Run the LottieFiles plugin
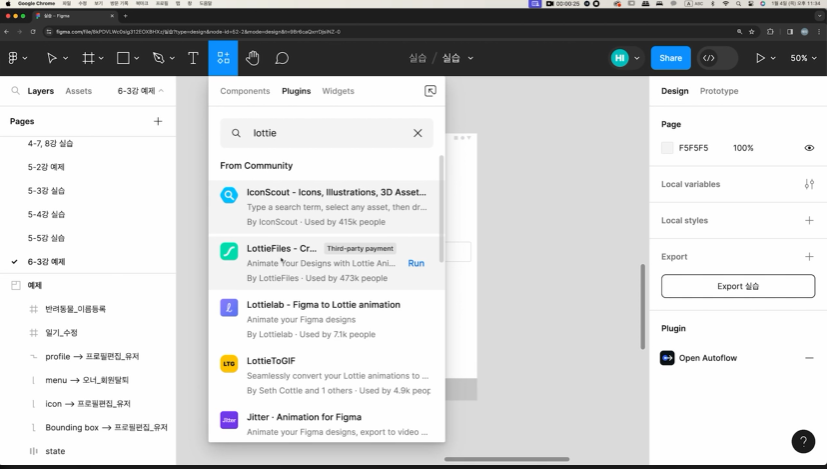The height and width of the screenshot is (469, 827). [416, 263]
